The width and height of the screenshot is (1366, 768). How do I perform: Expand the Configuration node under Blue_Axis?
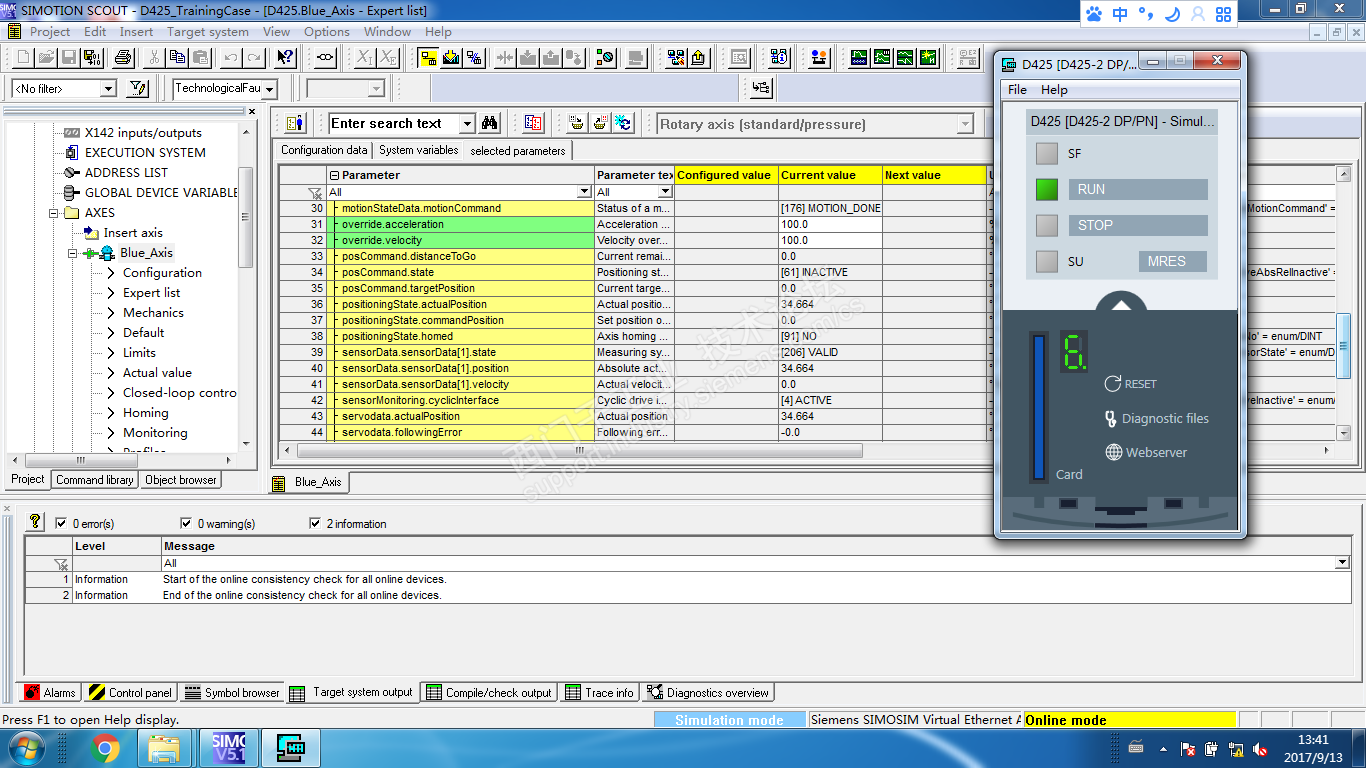pos(111,273)
